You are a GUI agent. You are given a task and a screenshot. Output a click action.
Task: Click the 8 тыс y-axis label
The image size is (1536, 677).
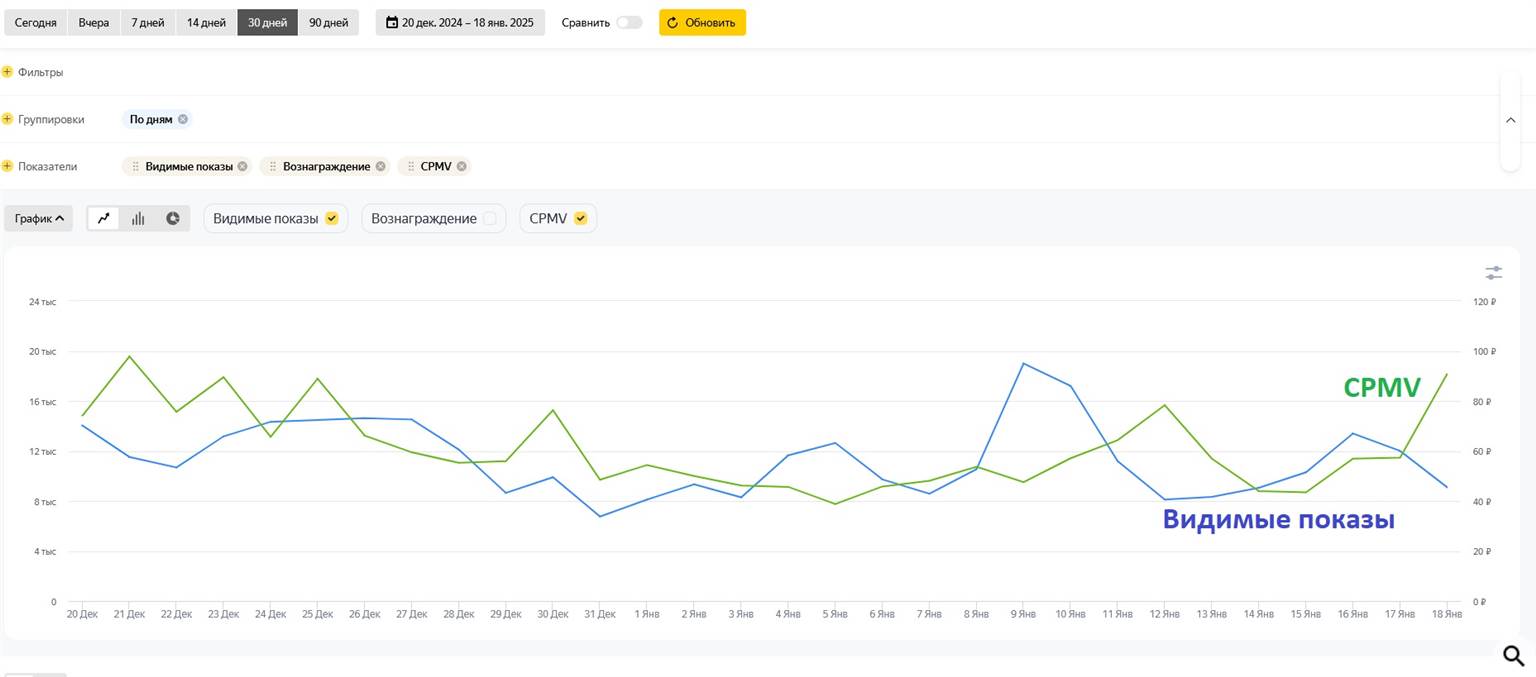44,501
